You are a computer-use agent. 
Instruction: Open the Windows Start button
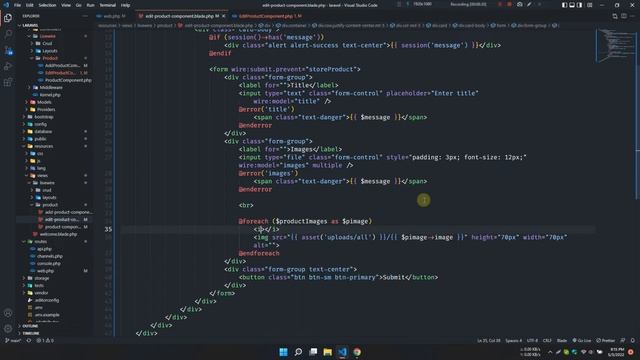[x=283, y=352]
